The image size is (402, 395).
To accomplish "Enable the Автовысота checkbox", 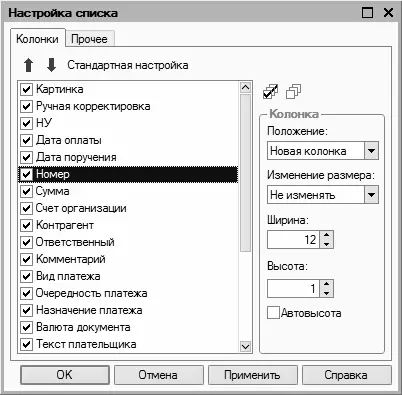I will pos(273,313).
